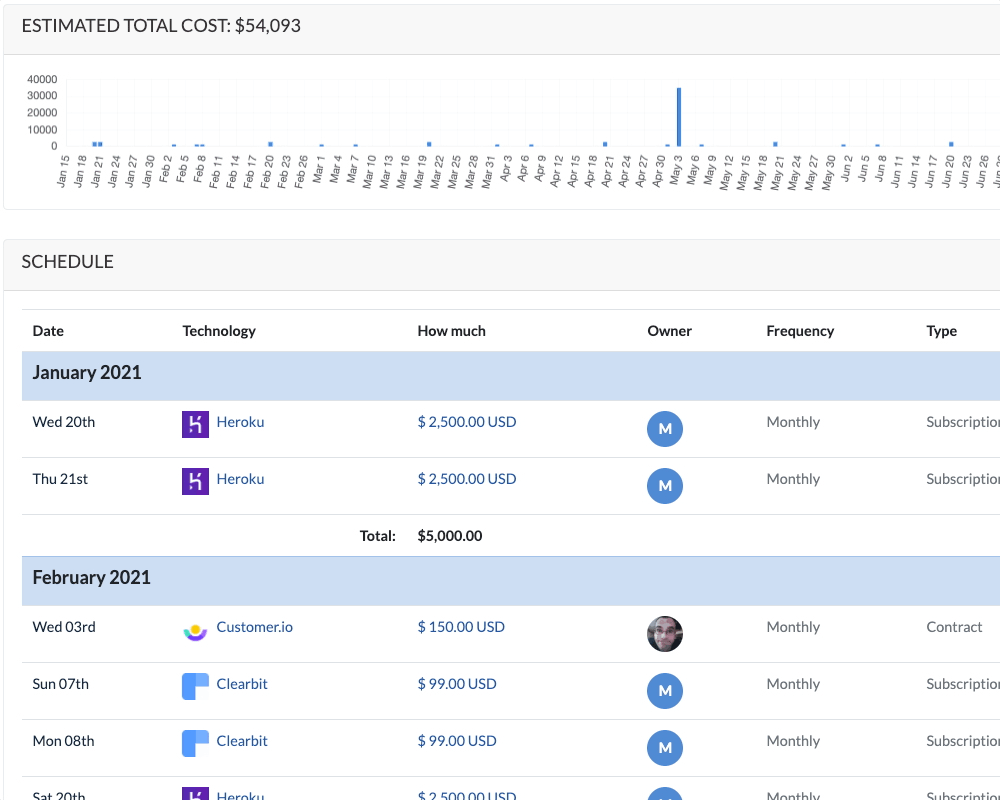The width and height of the screenshot is (1000, 800).
Task: Click the M owner avatar on Wed 20th row
Action: point(665,429)
